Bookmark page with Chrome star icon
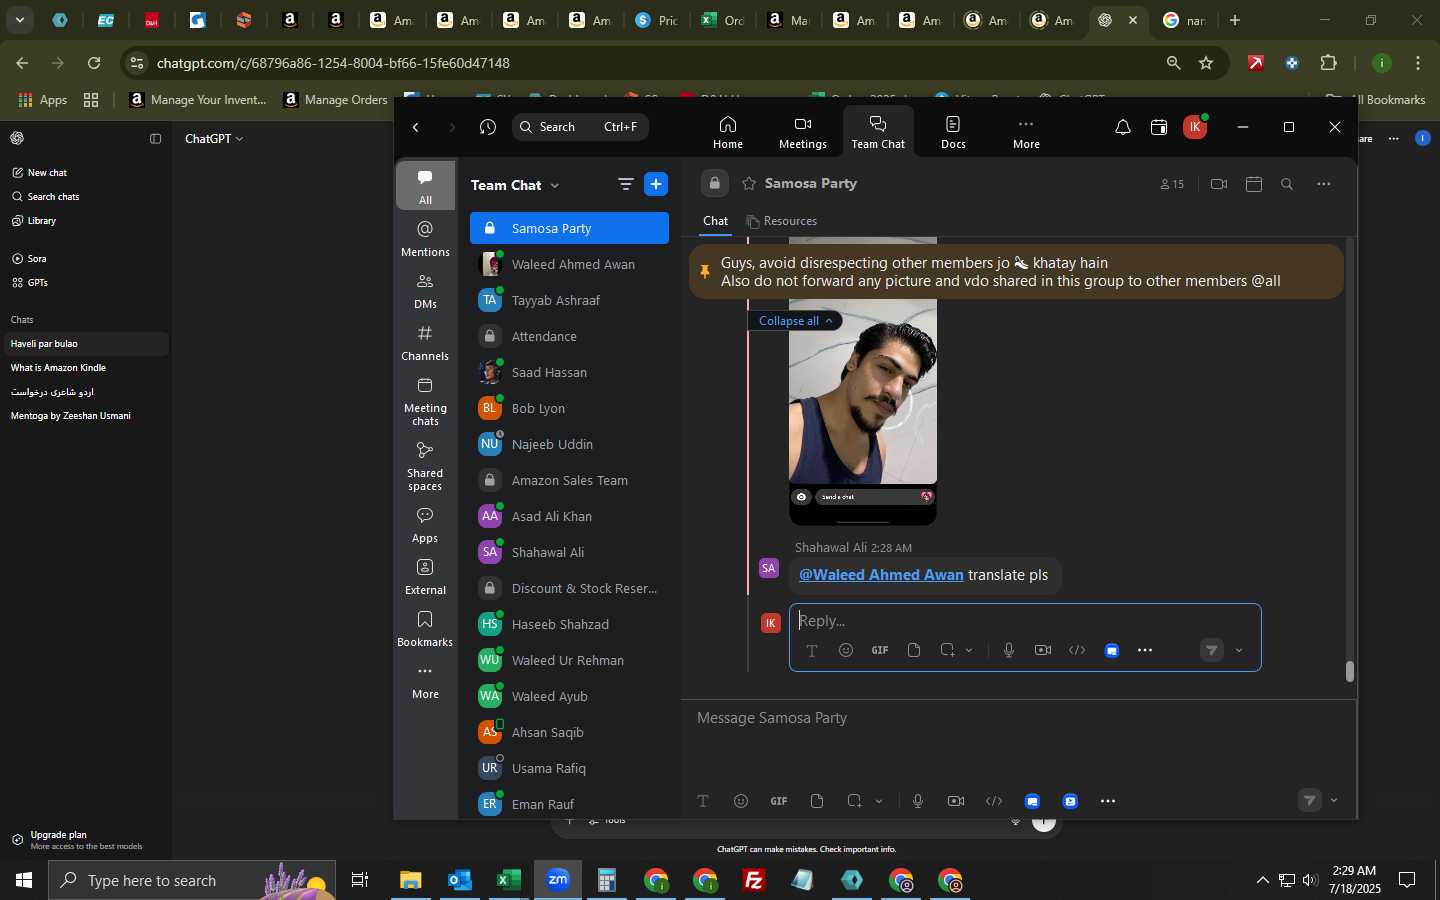The width and height of the screenshot is (1440, 900). point(1206,63)
